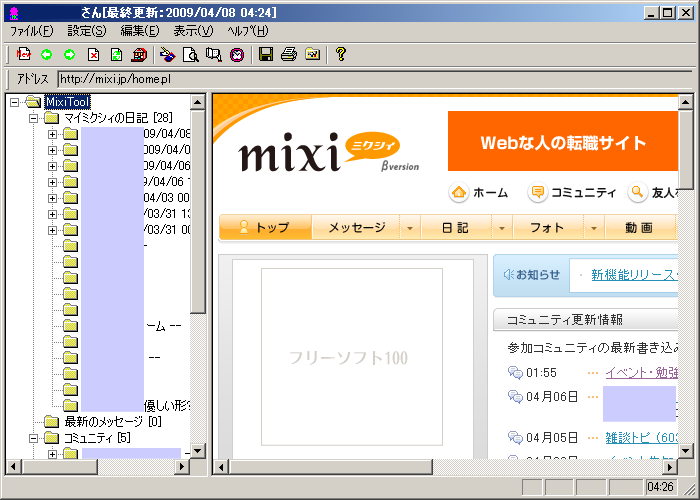Click the address field with mixi.jp URL
This screenshot has height=500, width=700.
(375, 79)
